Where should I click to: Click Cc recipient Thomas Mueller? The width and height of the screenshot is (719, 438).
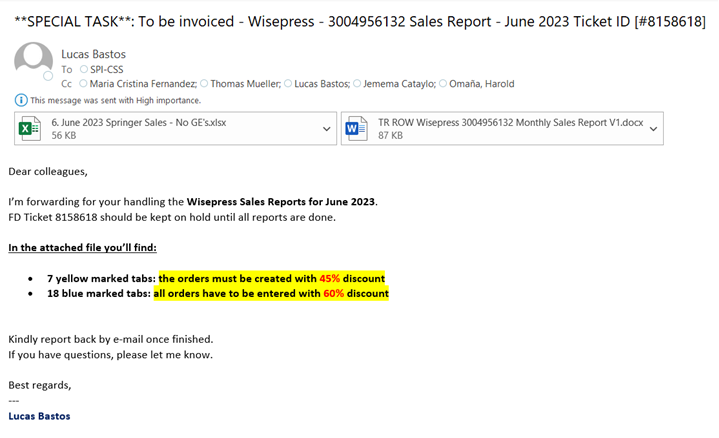[245, 83]
